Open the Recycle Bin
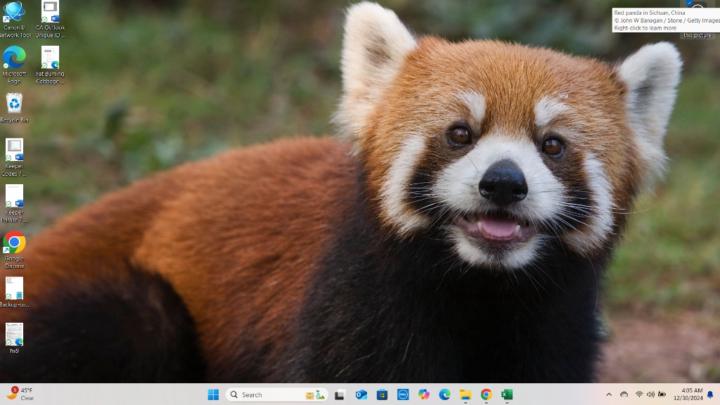 coord(14,104)
